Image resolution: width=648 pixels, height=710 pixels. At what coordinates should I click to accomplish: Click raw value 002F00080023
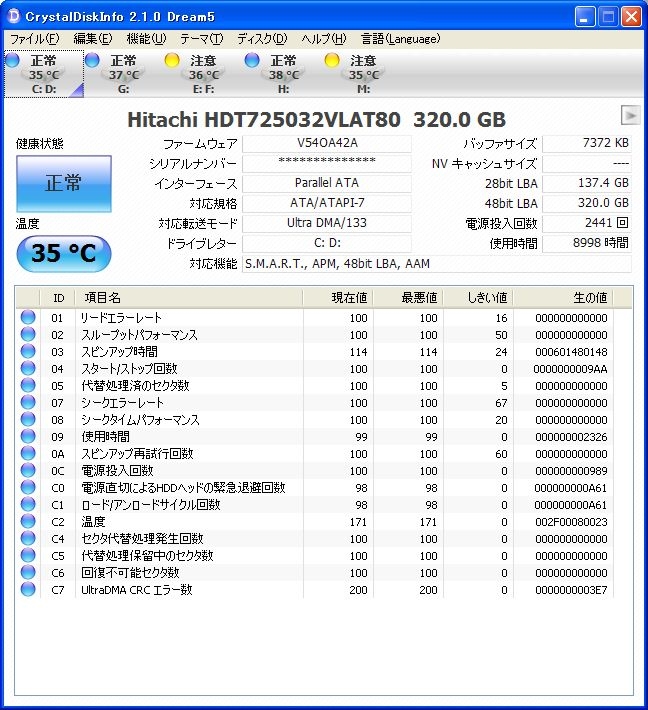click(571, 522)
